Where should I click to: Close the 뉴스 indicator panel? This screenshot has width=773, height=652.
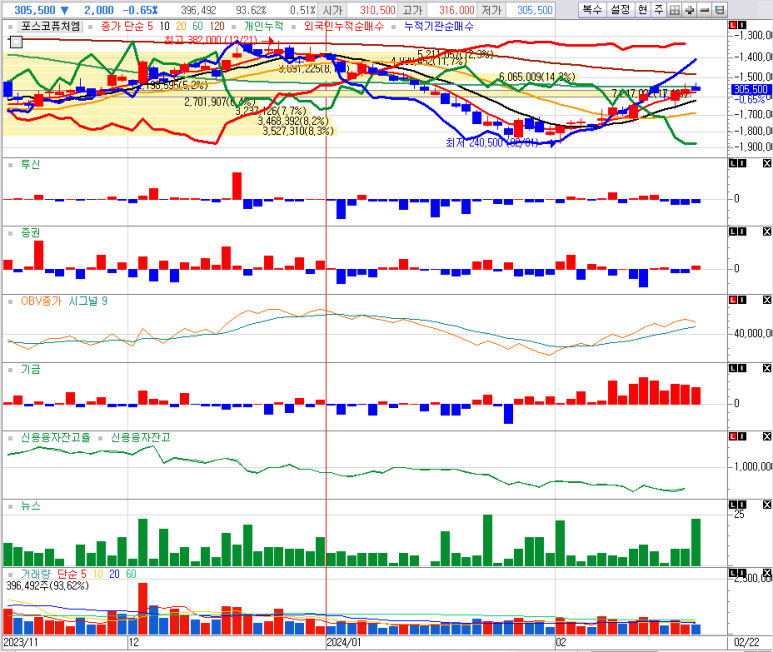coord(767,505)
